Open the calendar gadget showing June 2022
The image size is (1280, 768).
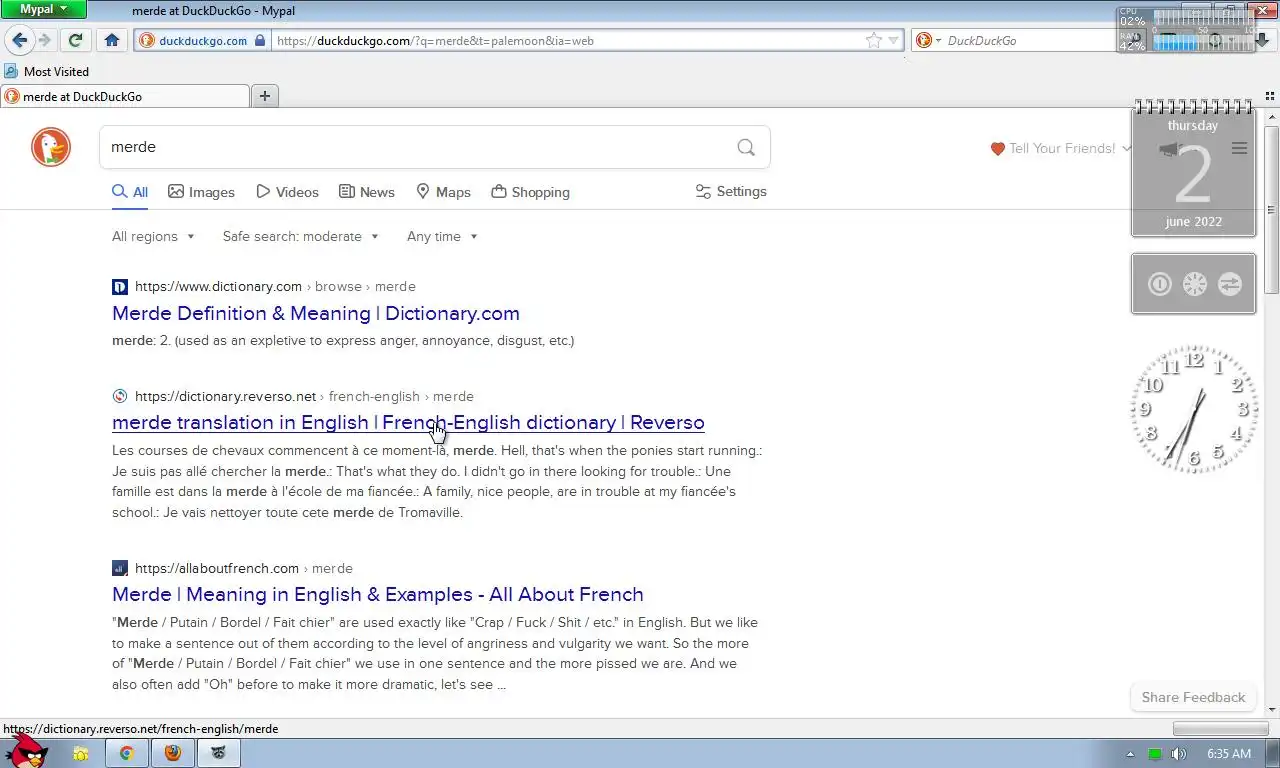click(x=1193, y=170)
